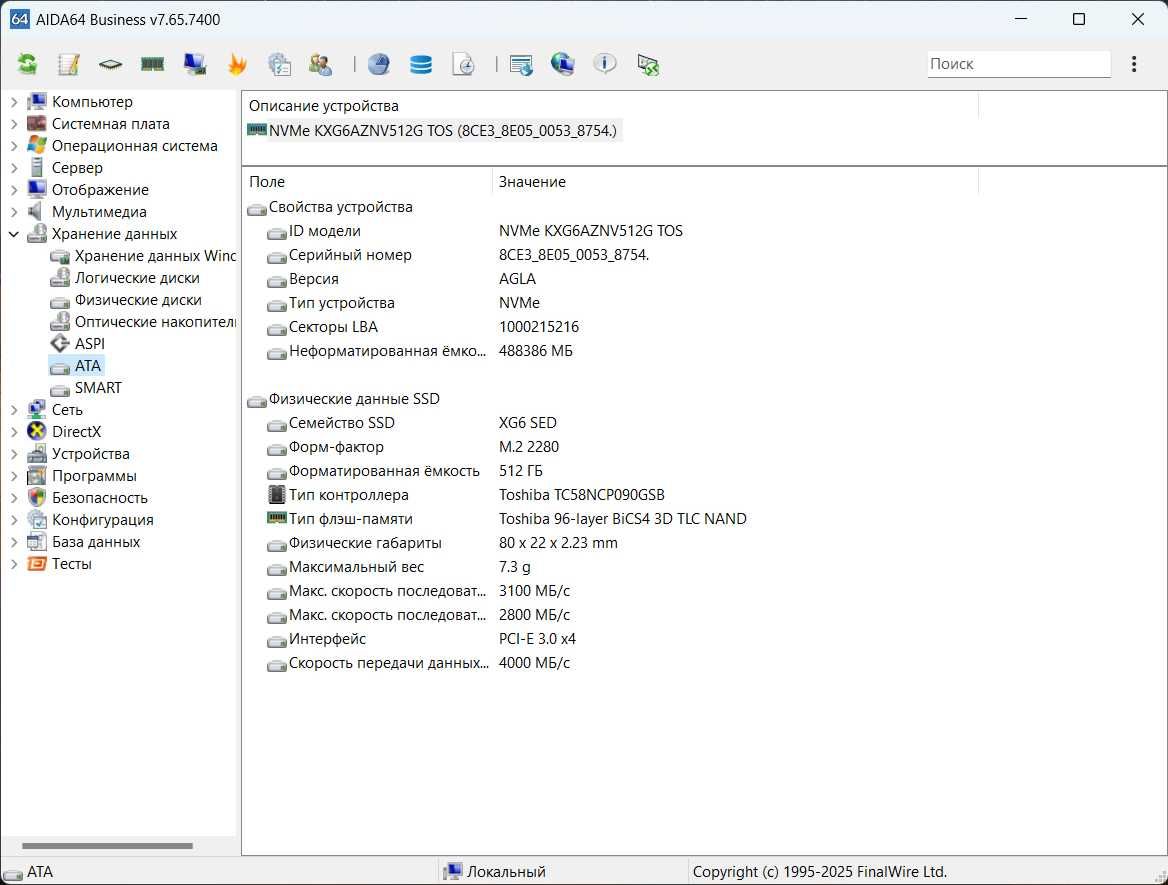This screenshot has width=1168, height=885.
Task: Expand the Программы tree node
Action: click(x=13, y=475)
